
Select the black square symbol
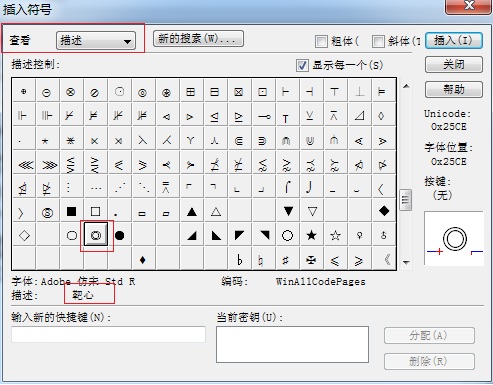71,211
